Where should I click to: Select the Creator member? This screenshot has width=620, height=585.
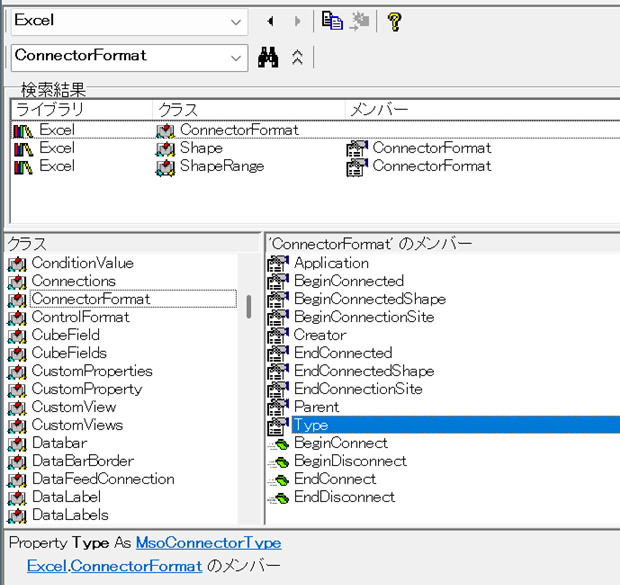tap(320, 335)
